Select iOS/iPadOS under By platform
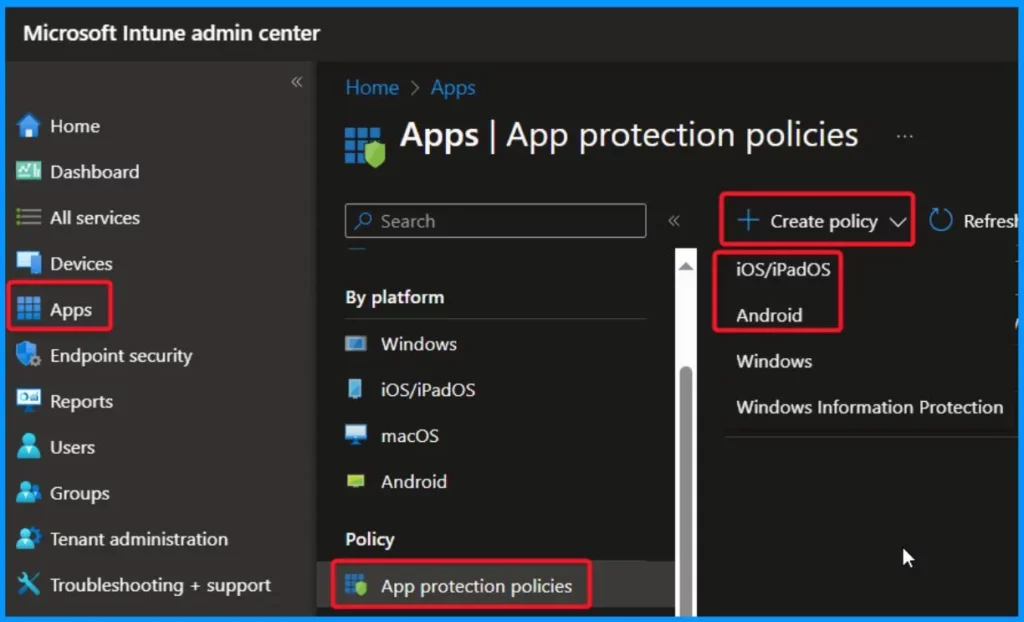This screenshot has height=622, width=1024. pyautogui.click(x=428, y=389)
